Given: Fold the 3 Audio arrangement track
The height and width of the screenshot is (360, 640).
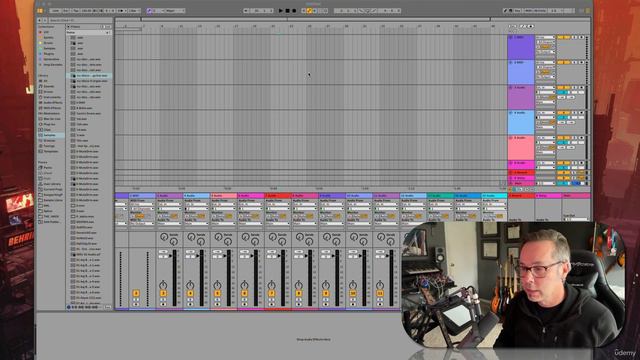Looking at the screenshot, I should click(511, 87).
